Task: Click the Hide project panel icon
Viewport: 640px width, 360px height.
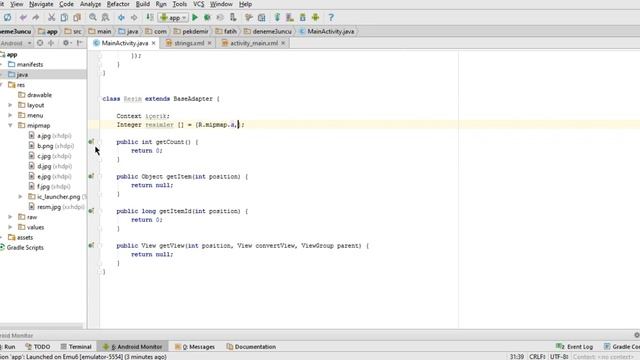Action: pyautogui.click(x=80, y=43)
